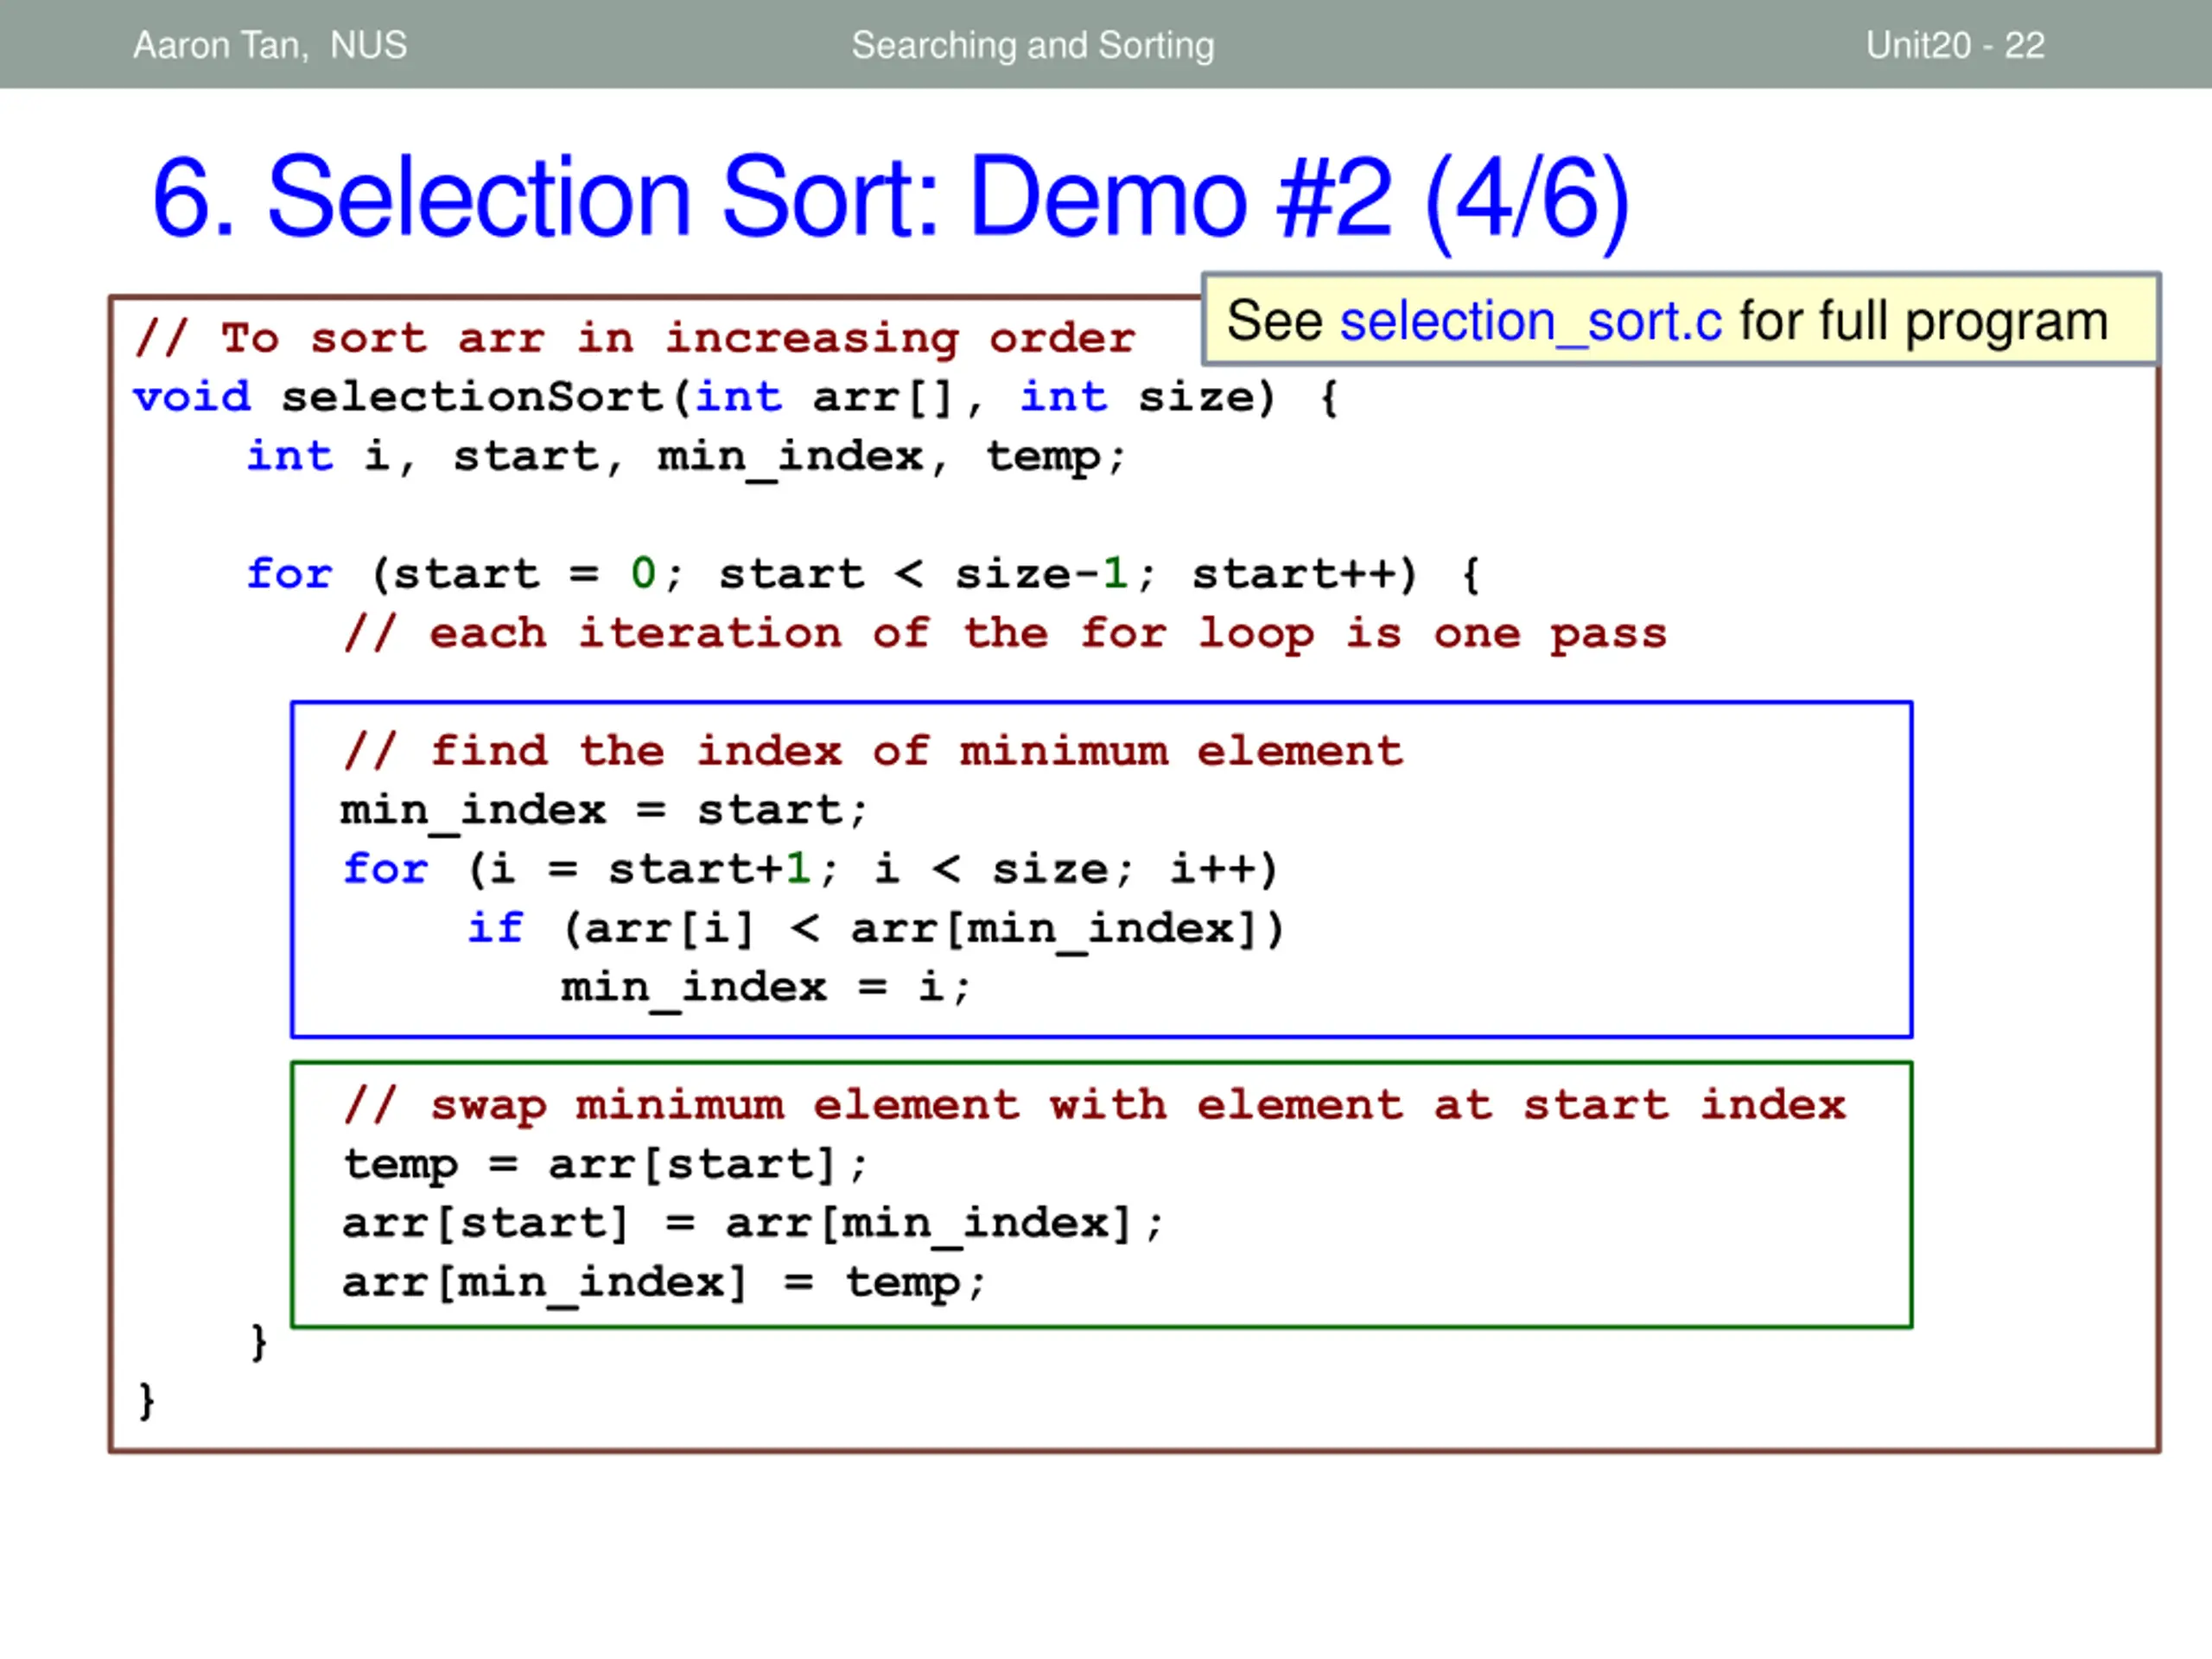Click the selectionSort function declaration line
2212x1659 pixels.
tap(736, 397)
